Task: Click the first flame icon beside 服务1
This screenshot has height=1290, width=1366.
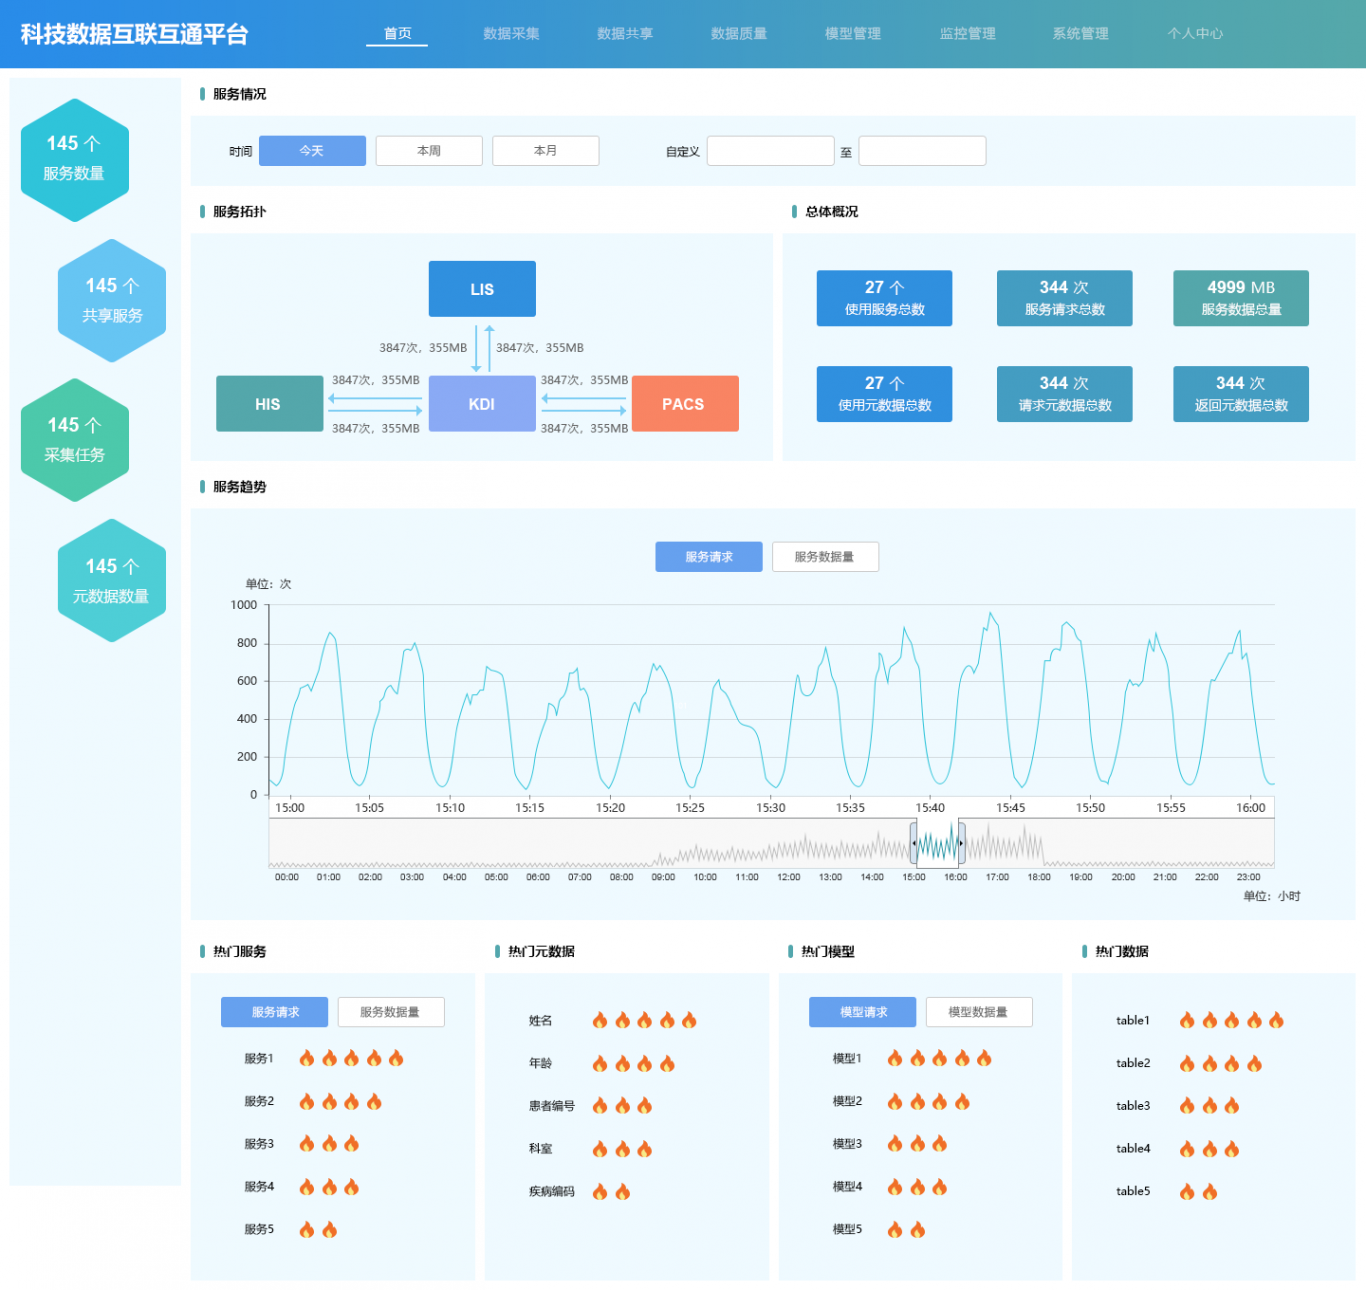Action: click(x=307, y=1058)
